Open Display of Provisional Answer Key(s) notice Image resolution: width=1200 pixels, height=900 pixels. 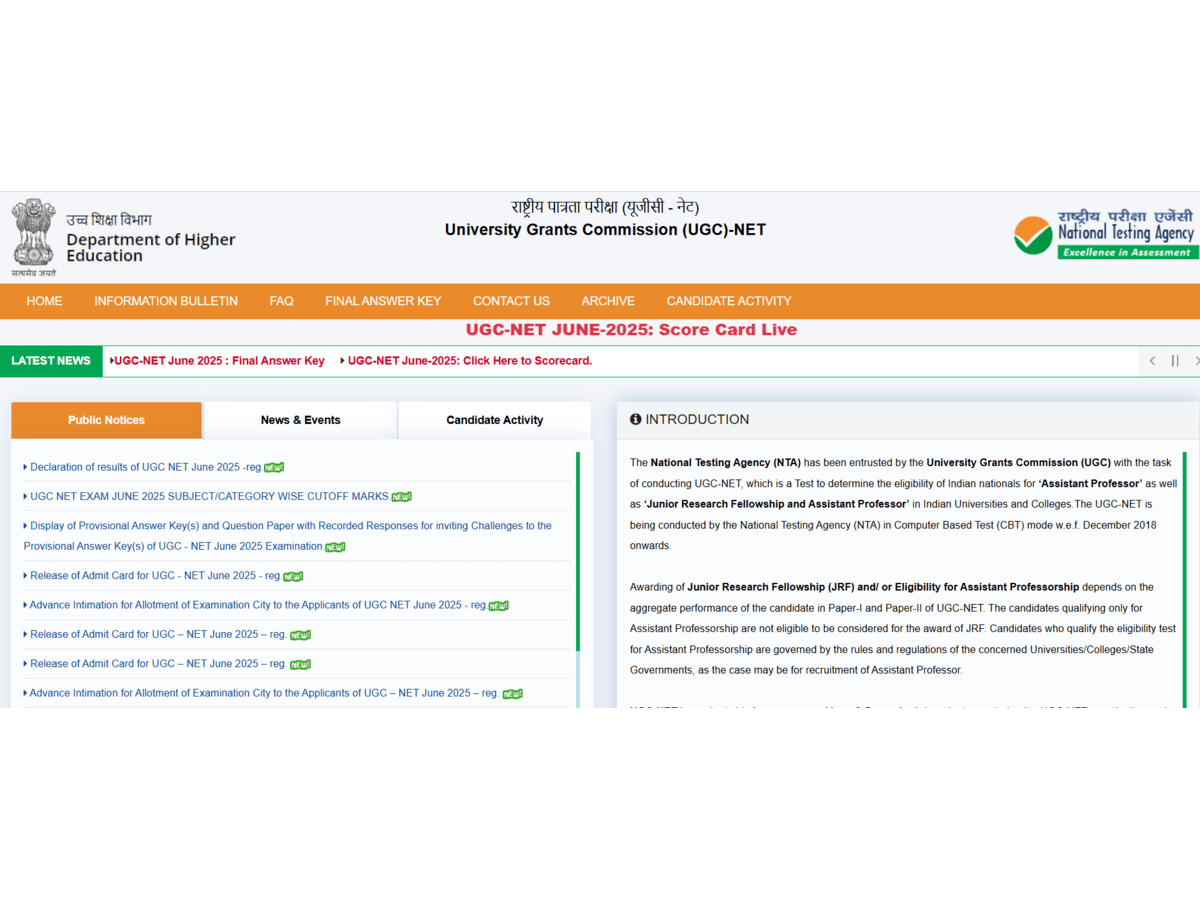pos(288,536)
